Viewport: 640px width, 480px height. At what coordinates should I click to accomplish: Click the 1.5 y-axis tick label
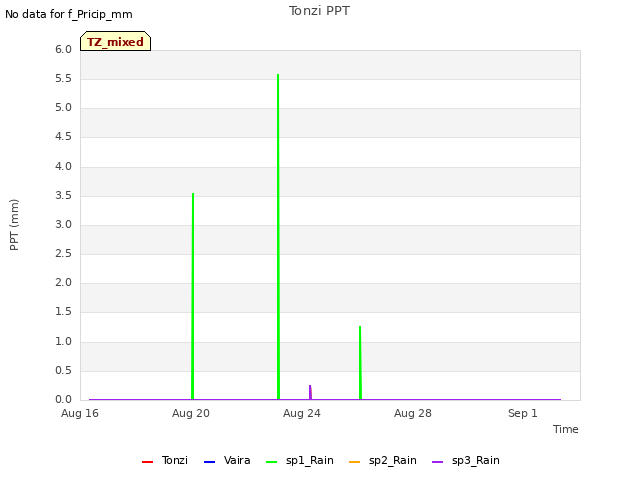point(63,312)
